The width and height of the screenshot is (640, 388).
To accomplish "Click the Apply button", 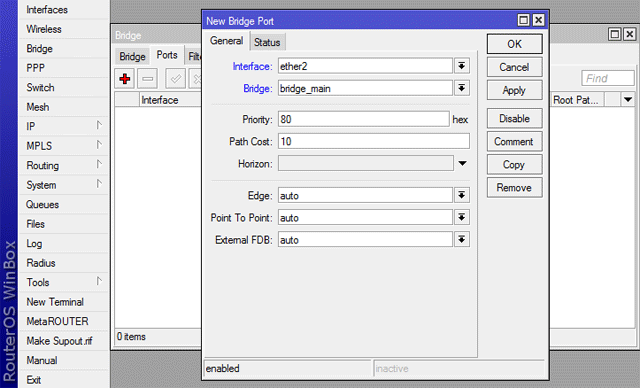I will pyautogui.click(x=514, y=90).
